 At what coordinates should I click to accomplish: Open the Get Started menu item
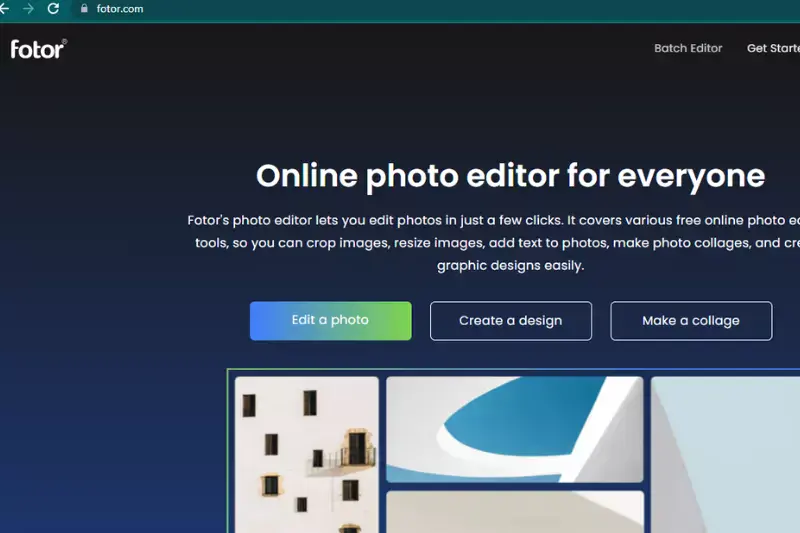click(x=773, y=48)
